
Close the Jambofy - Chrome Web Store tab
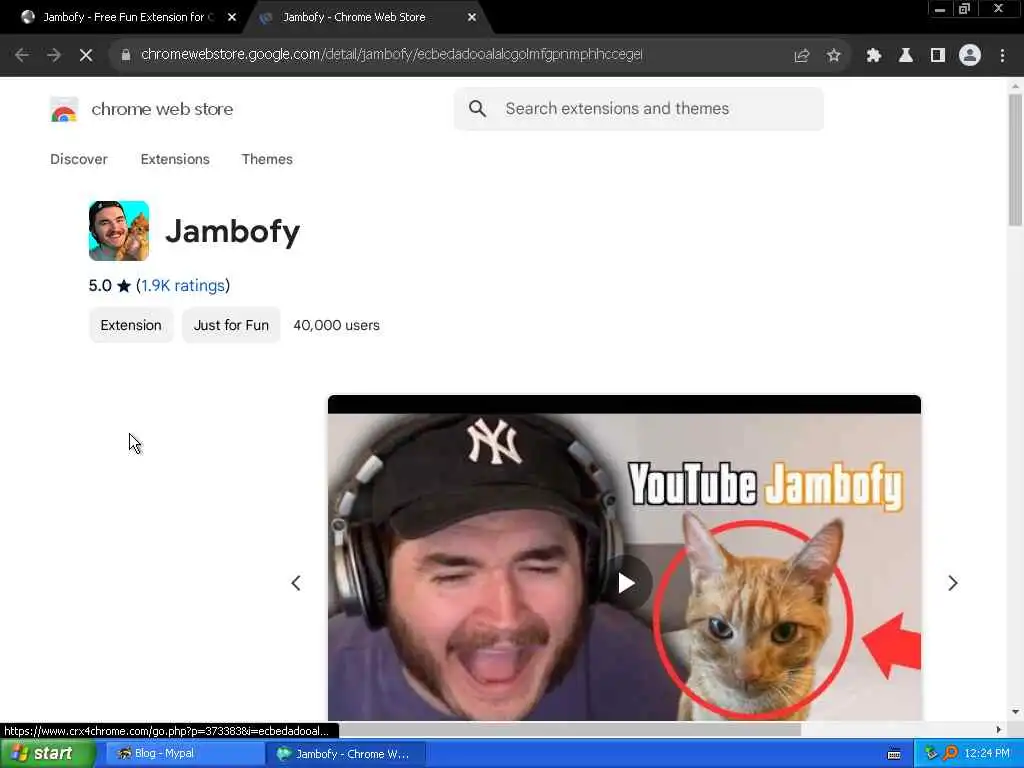point(472,18)
